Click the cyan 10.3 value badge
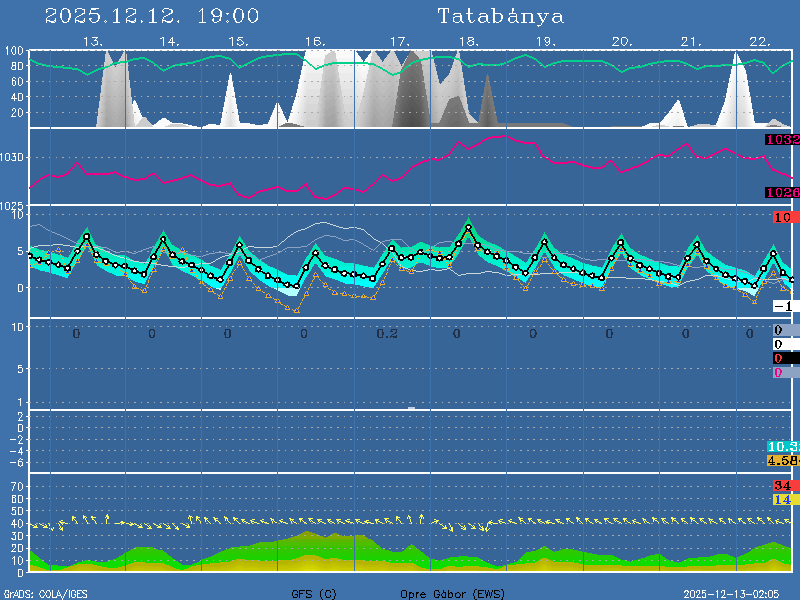Screen dimensions: 800x600 [x=782, y=446]
